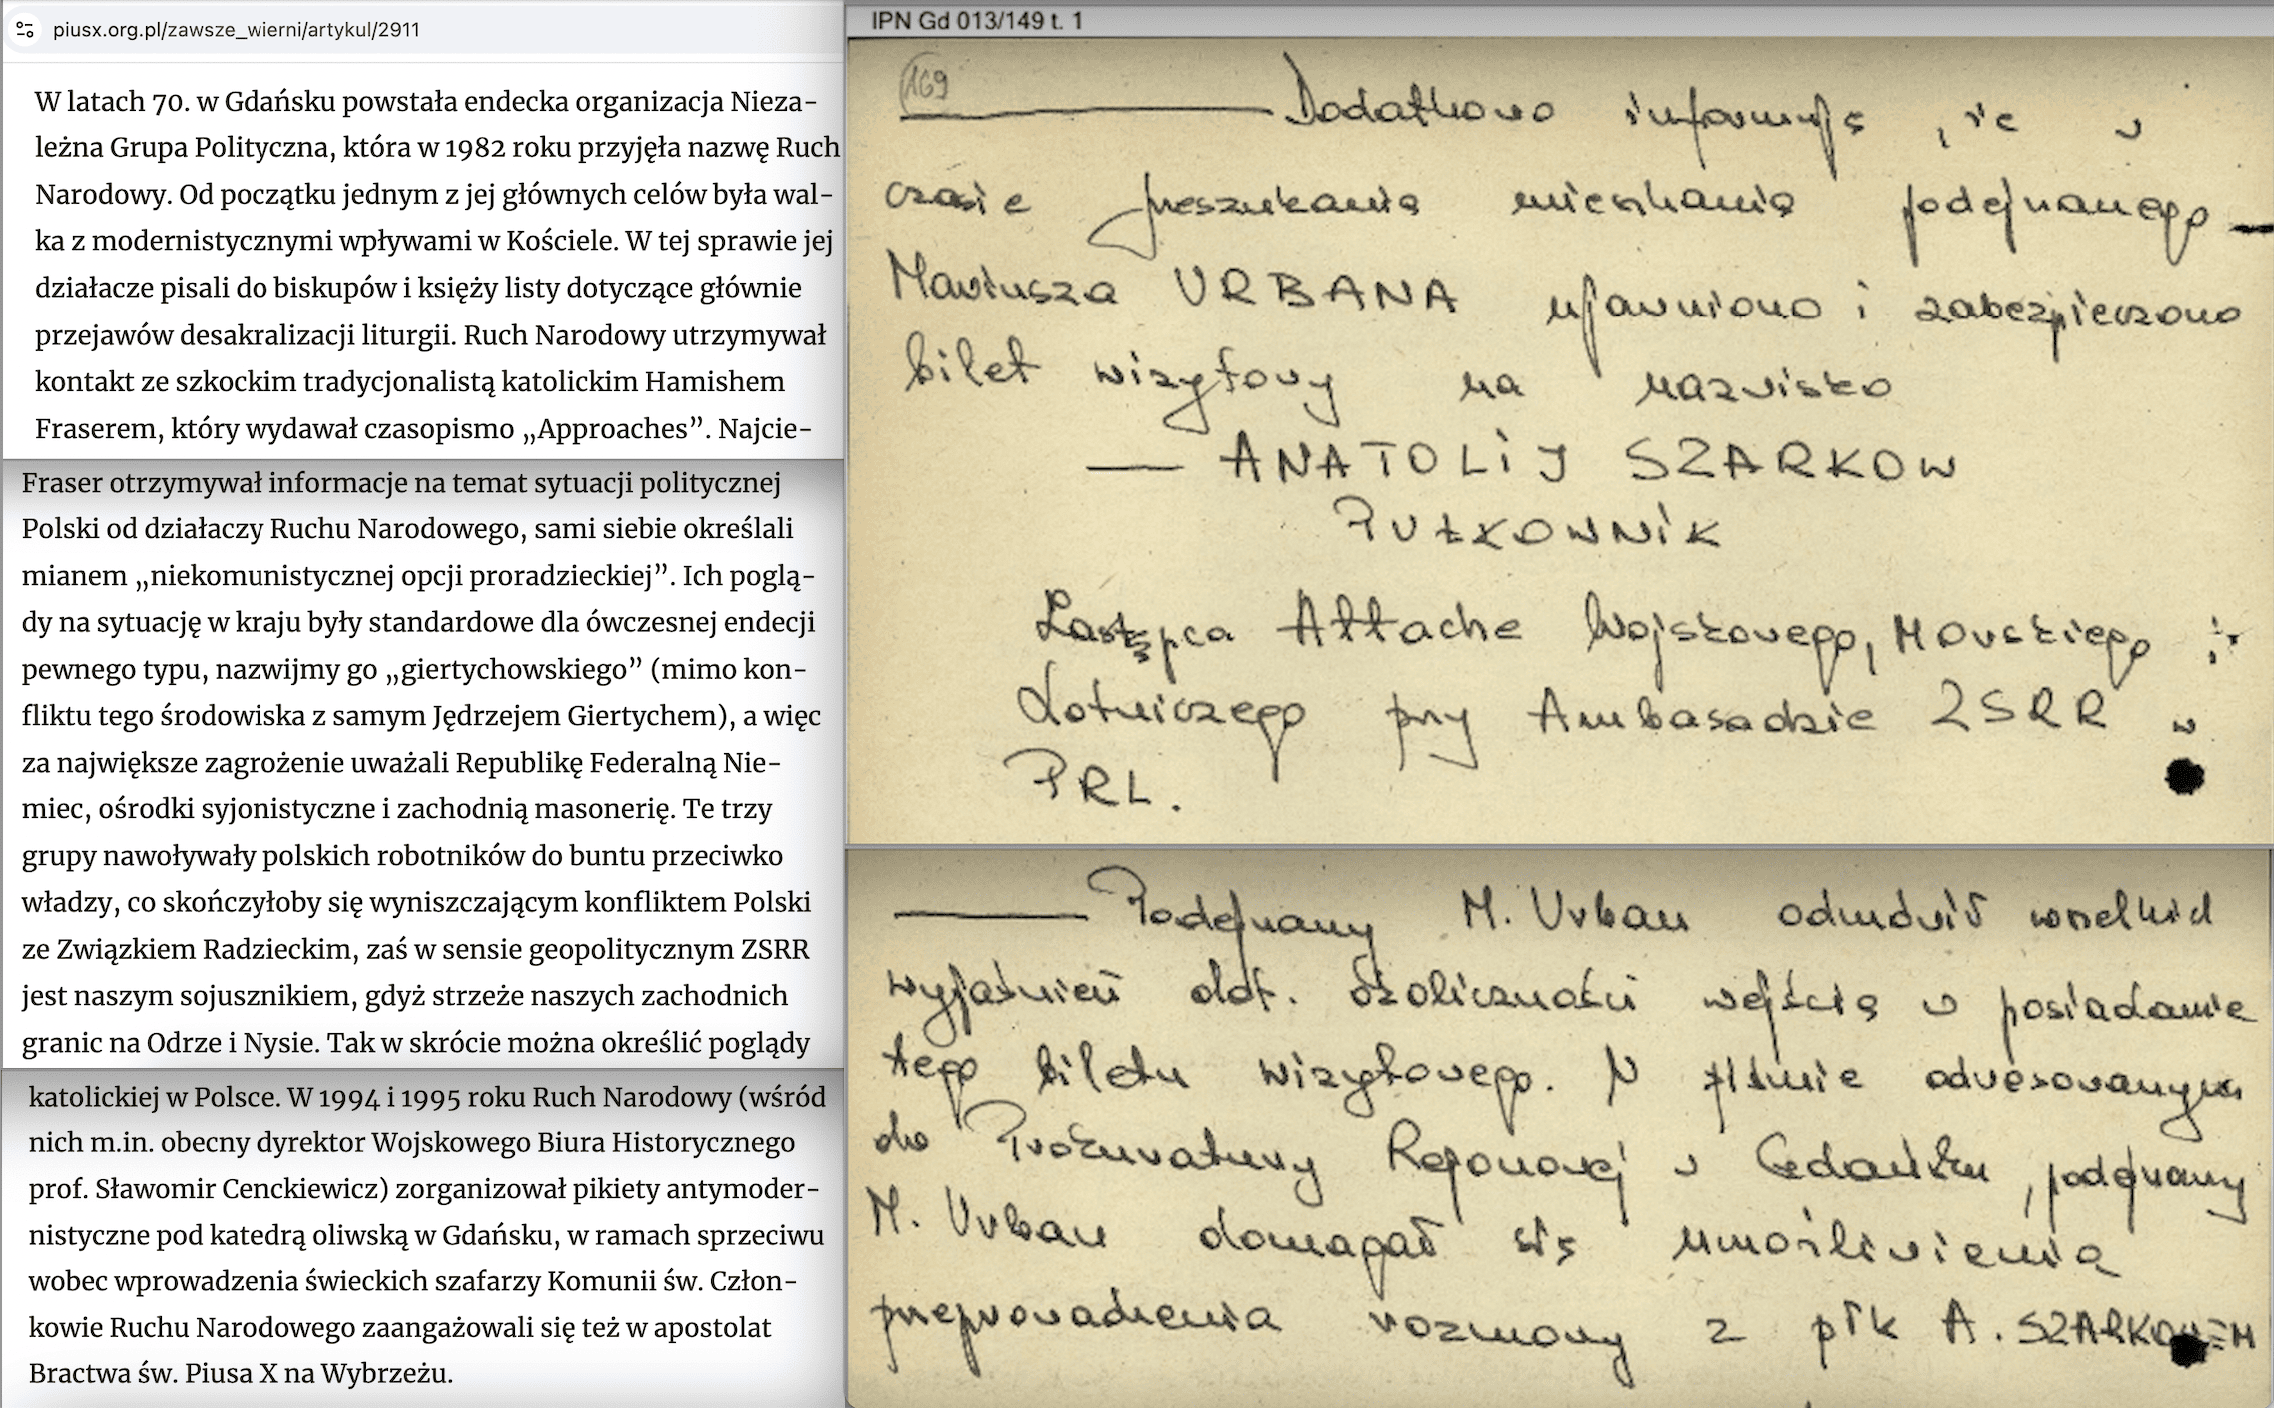Click the word Approaches in the article
This screenshot has width=2274, height=1408.
[612, 429]
